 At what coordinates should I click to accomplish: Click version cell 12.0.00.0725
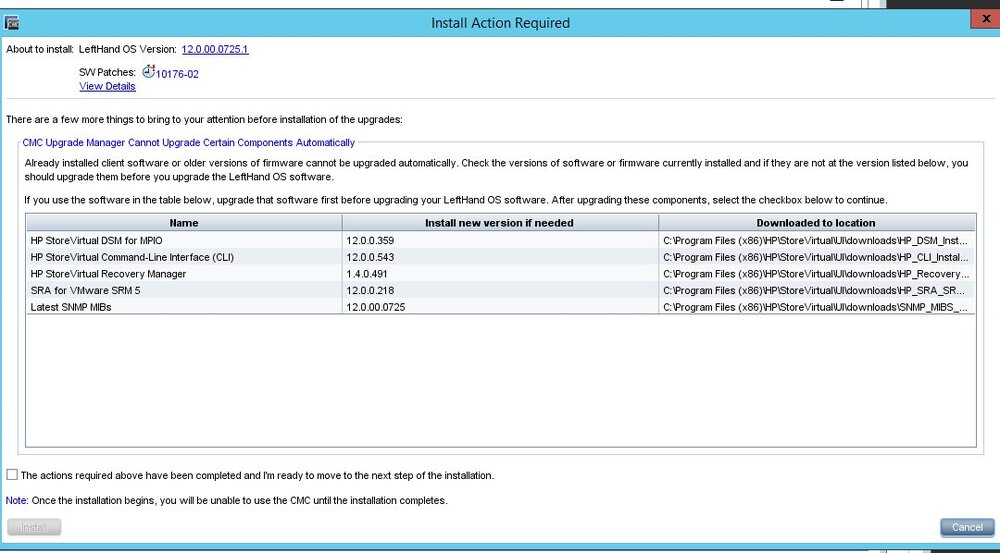[x=500, y=307]
